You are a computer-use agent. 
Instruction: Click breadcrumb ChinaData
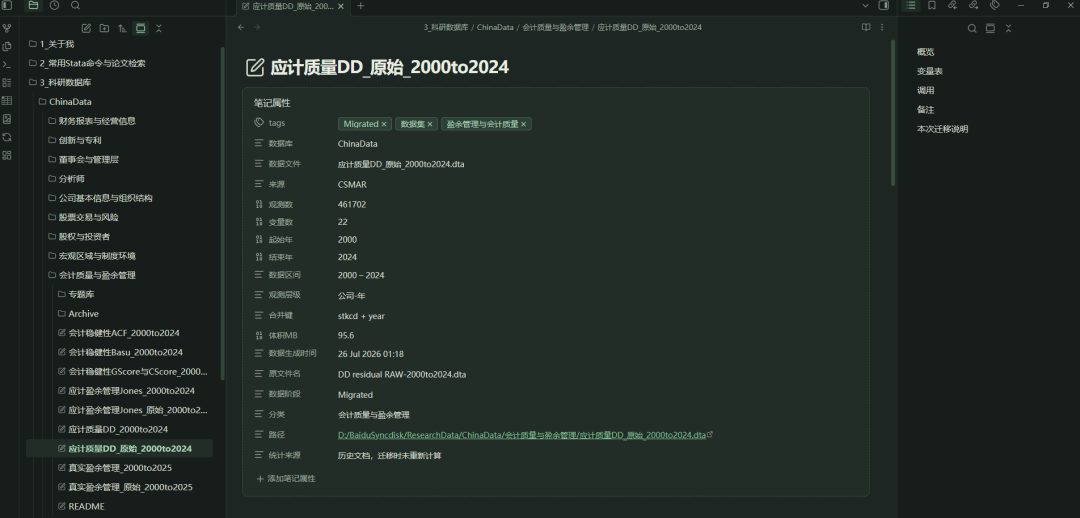click(x=495, y=28)
